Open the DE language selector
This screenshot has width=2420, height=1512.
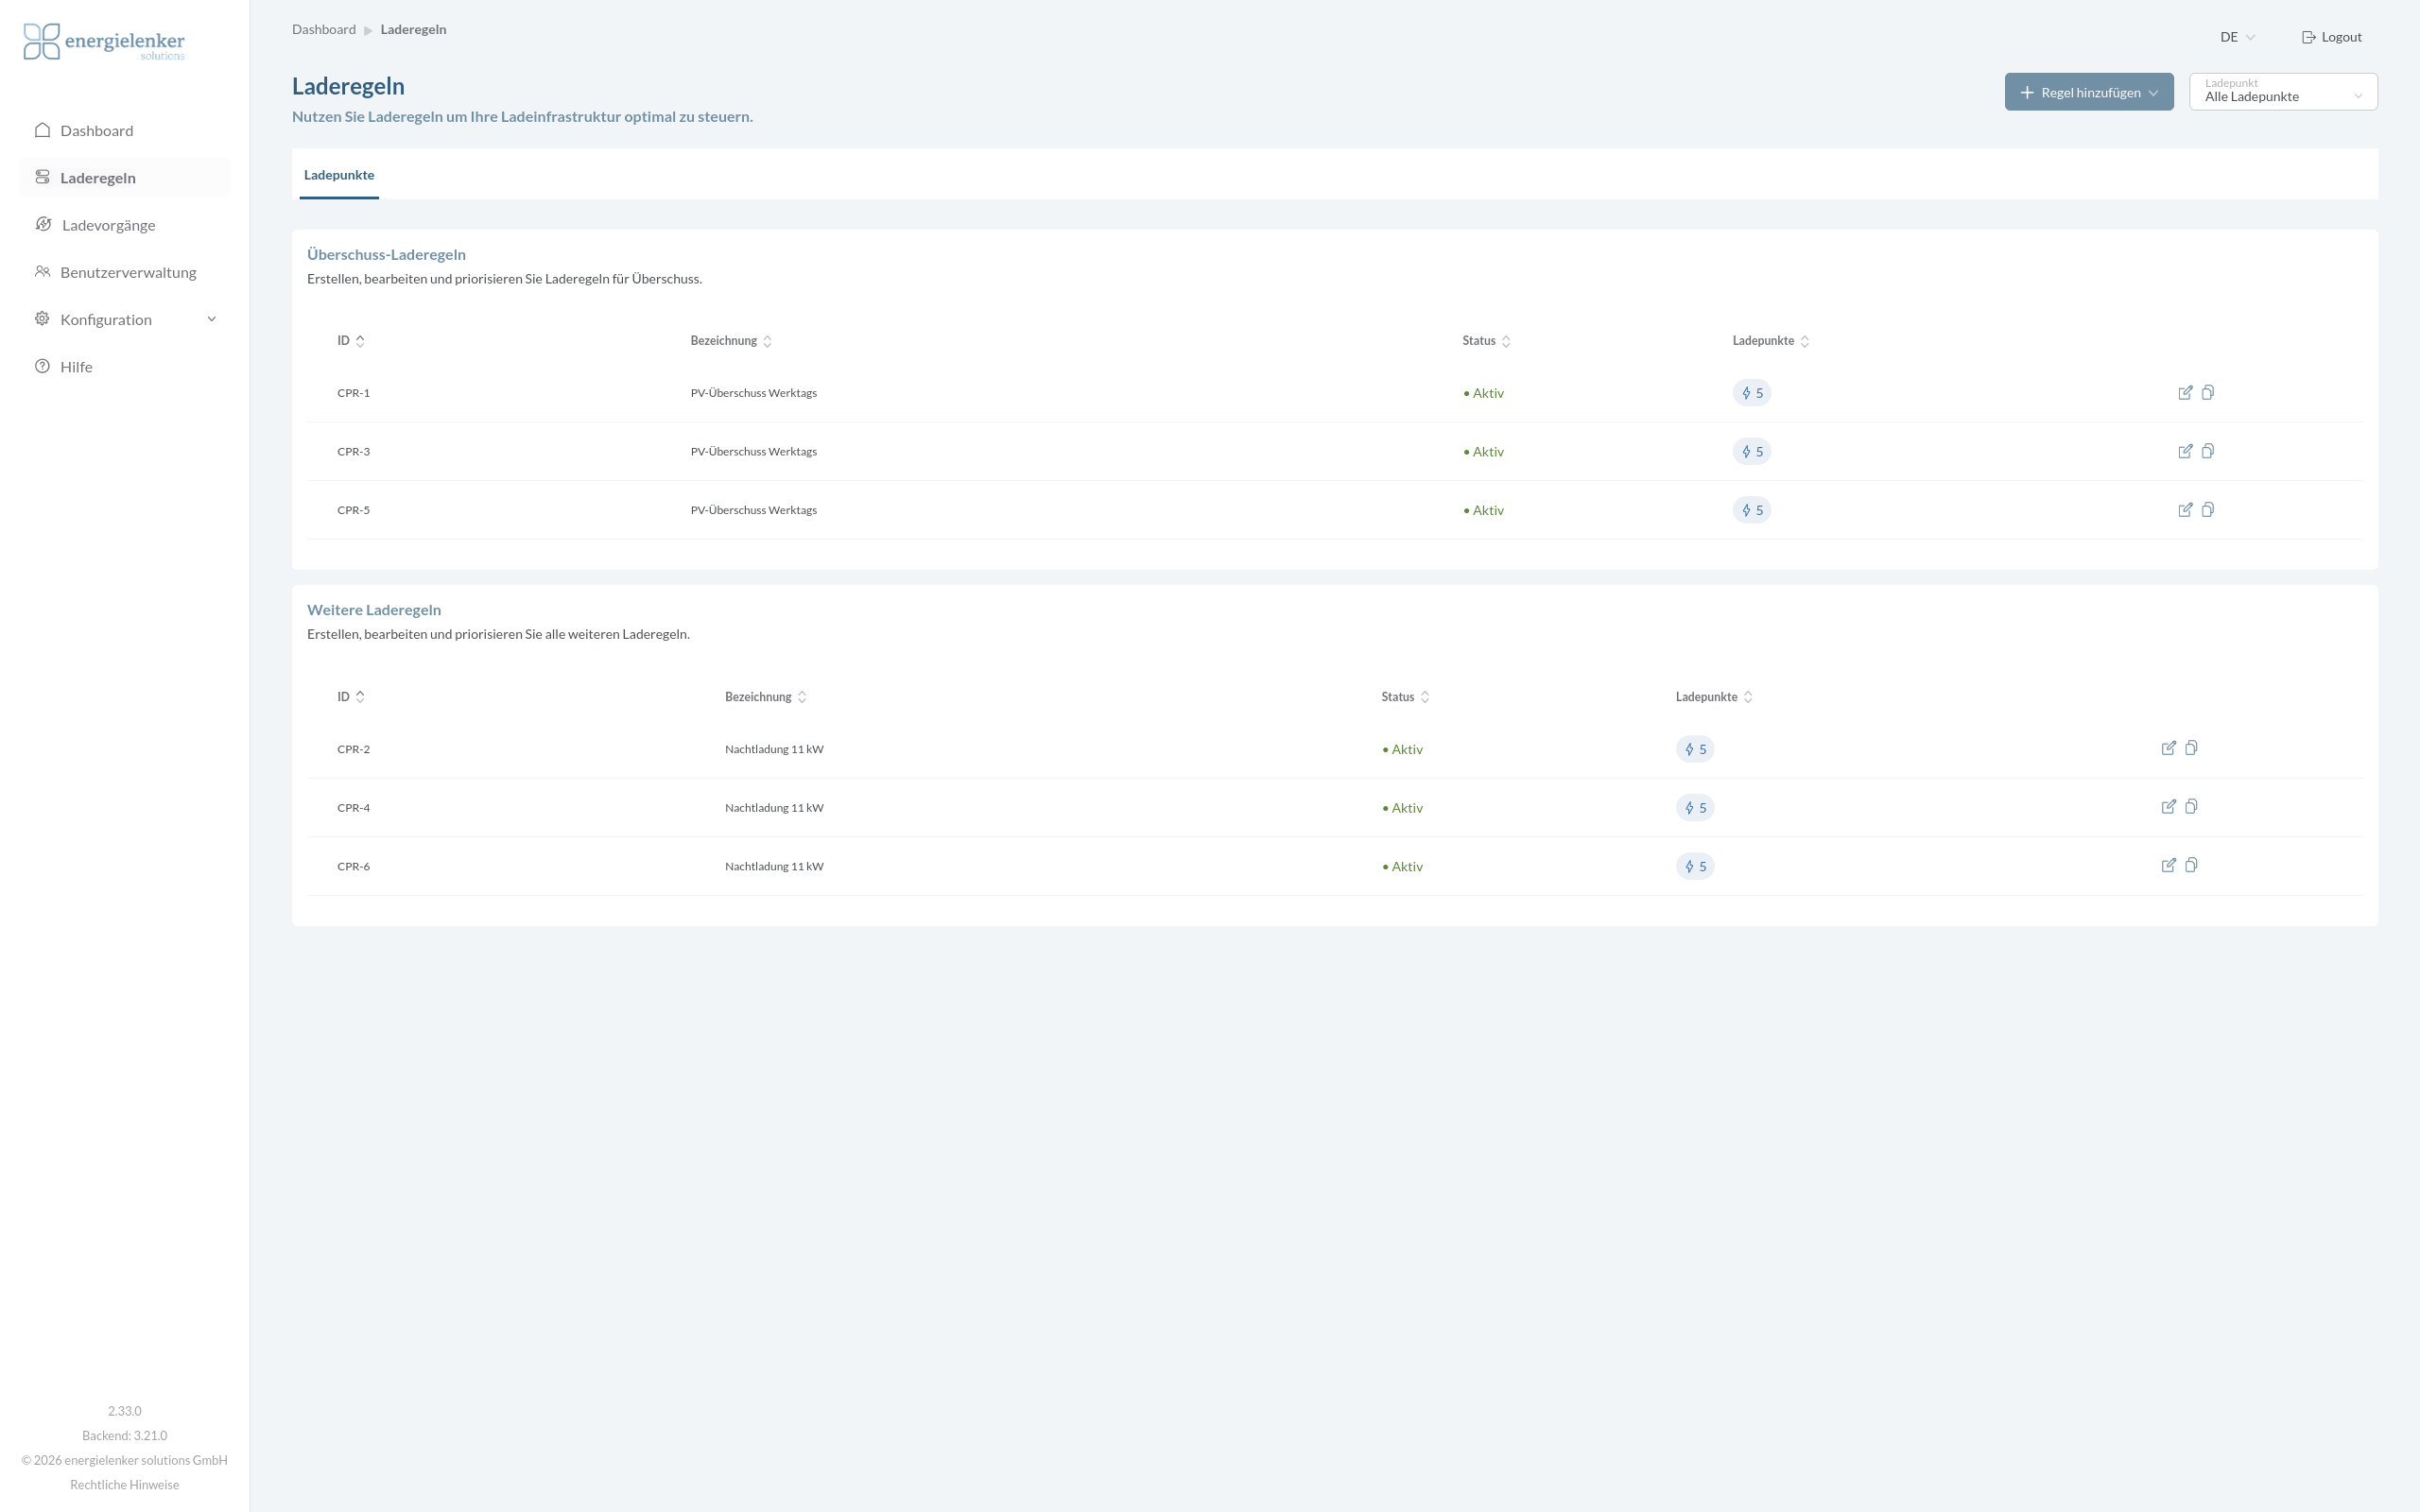click(x=2237, y=37)
